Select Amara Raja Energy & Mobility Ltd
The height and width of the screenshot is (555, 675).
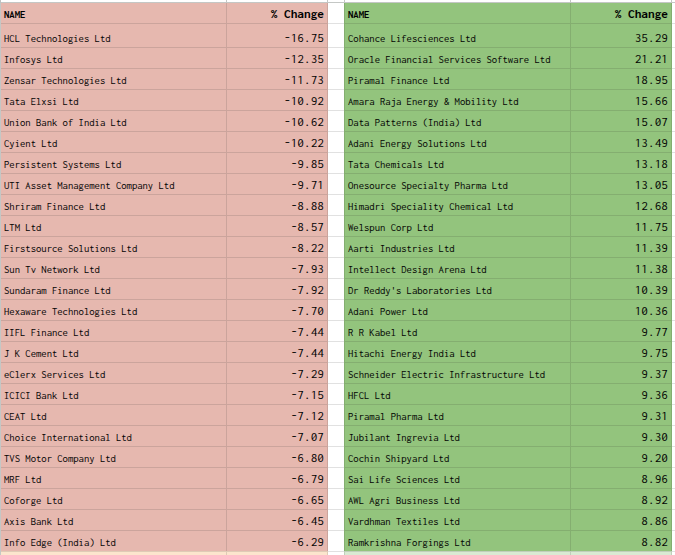(458, 102)
